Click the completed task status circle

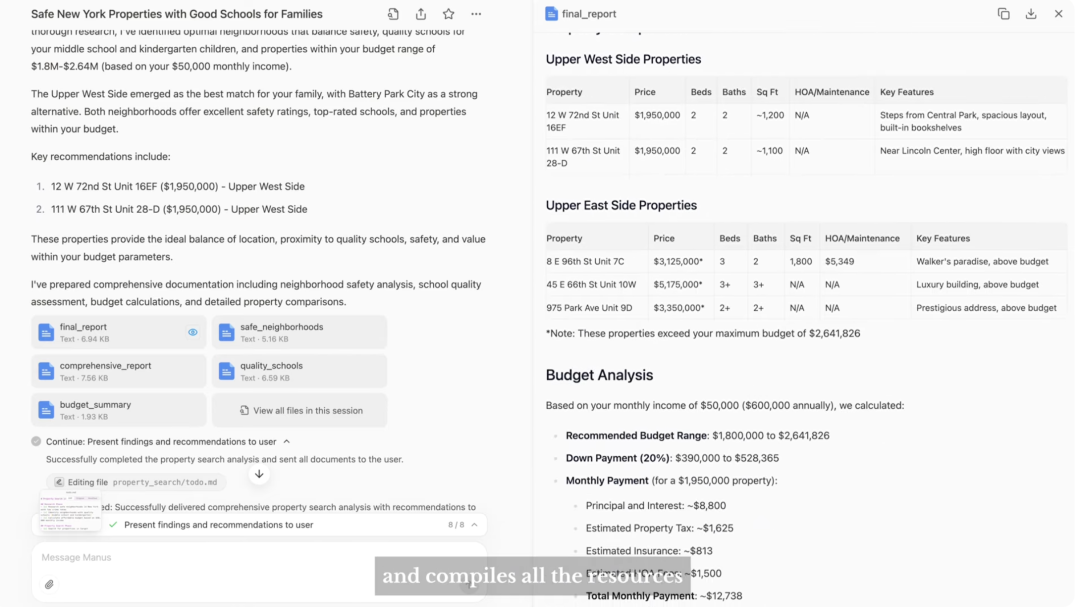(x=36, y=441)
